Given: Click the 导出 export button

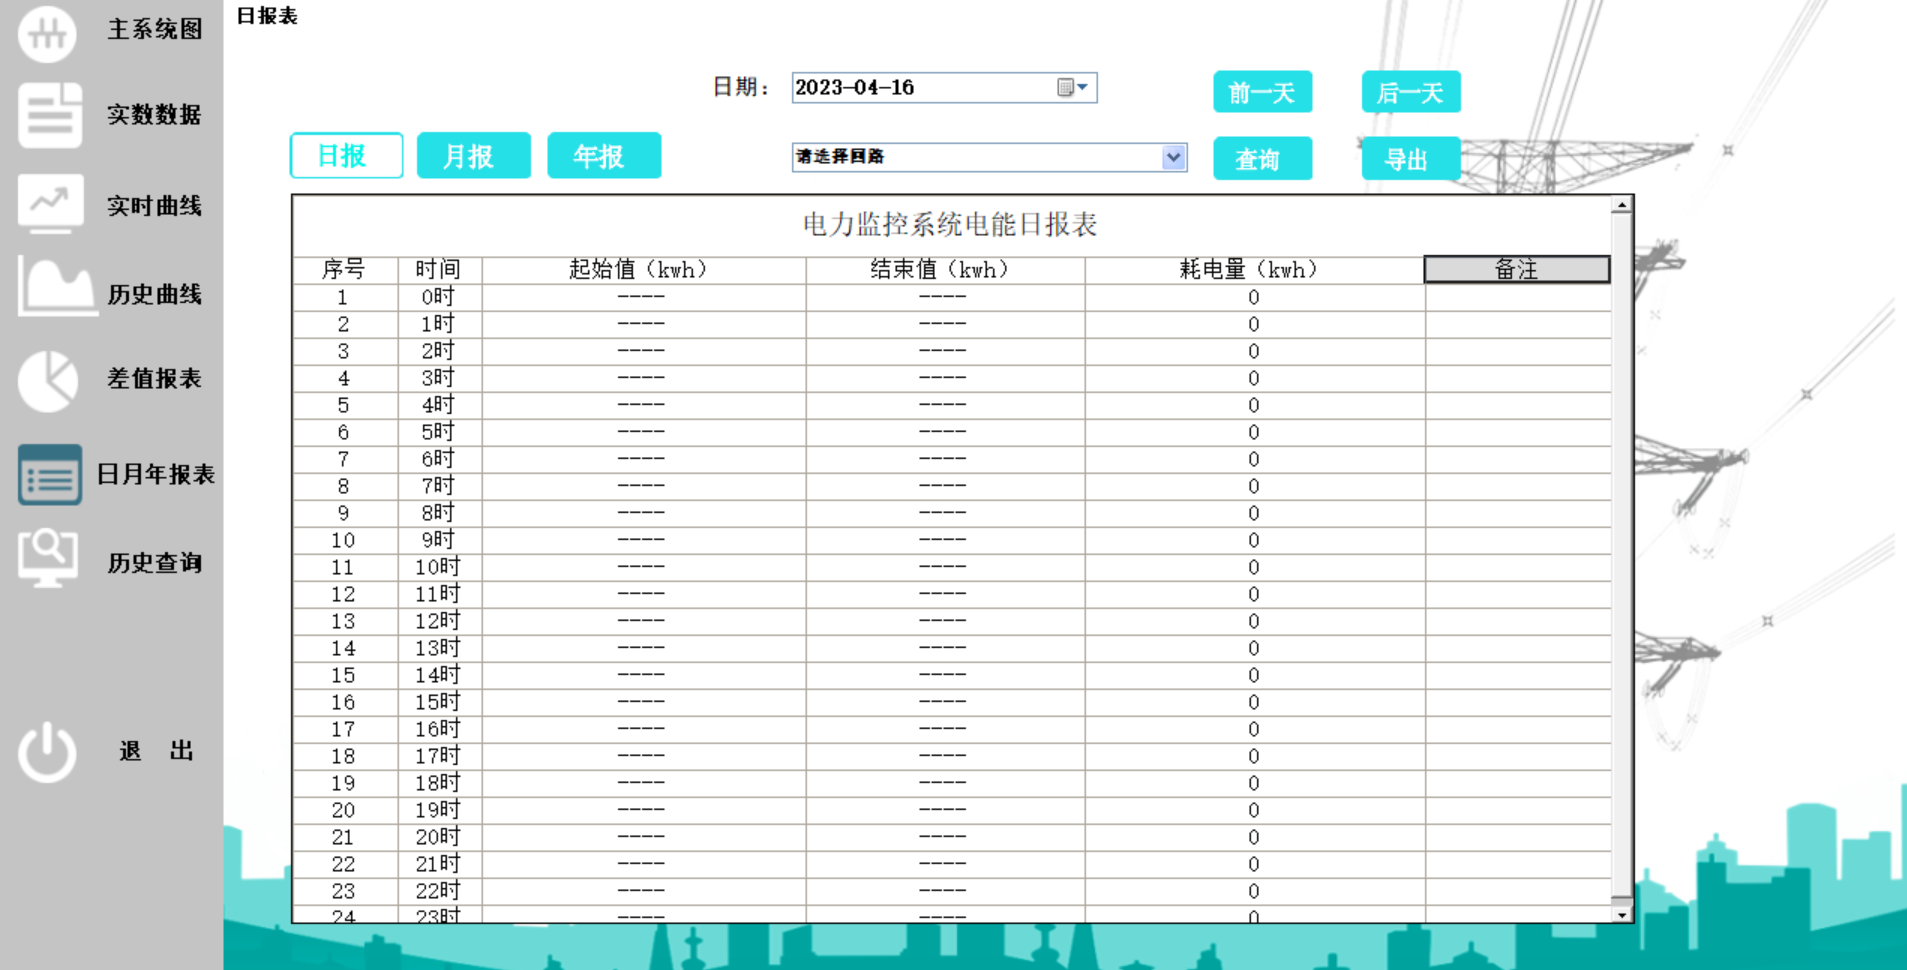Looking at the screenshot, I should point(1410,158).
